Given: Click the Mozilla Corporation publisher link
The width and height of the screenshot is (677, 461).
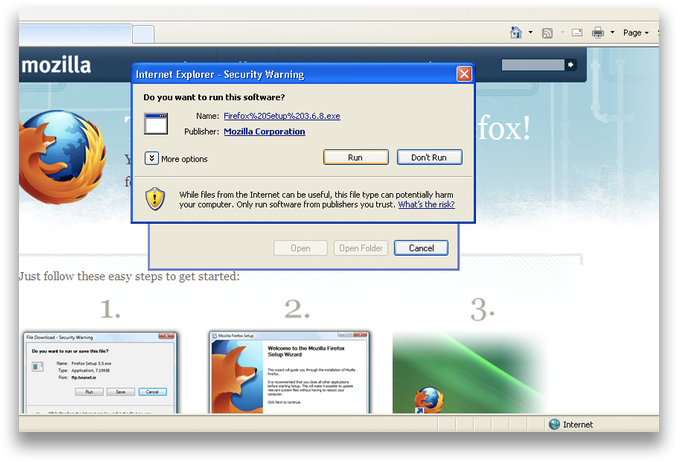Looking at the screenshot, I should pyautogui.click(x=264, y=132).
